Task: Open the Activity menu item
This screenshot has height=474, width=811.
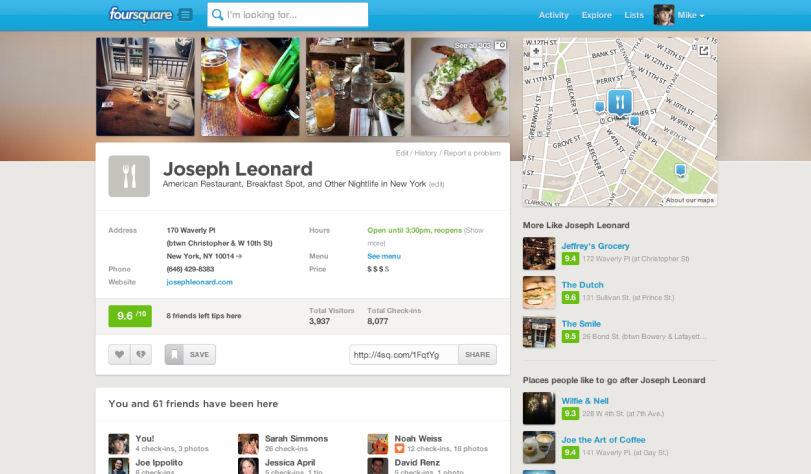Action: coord(553,15)
